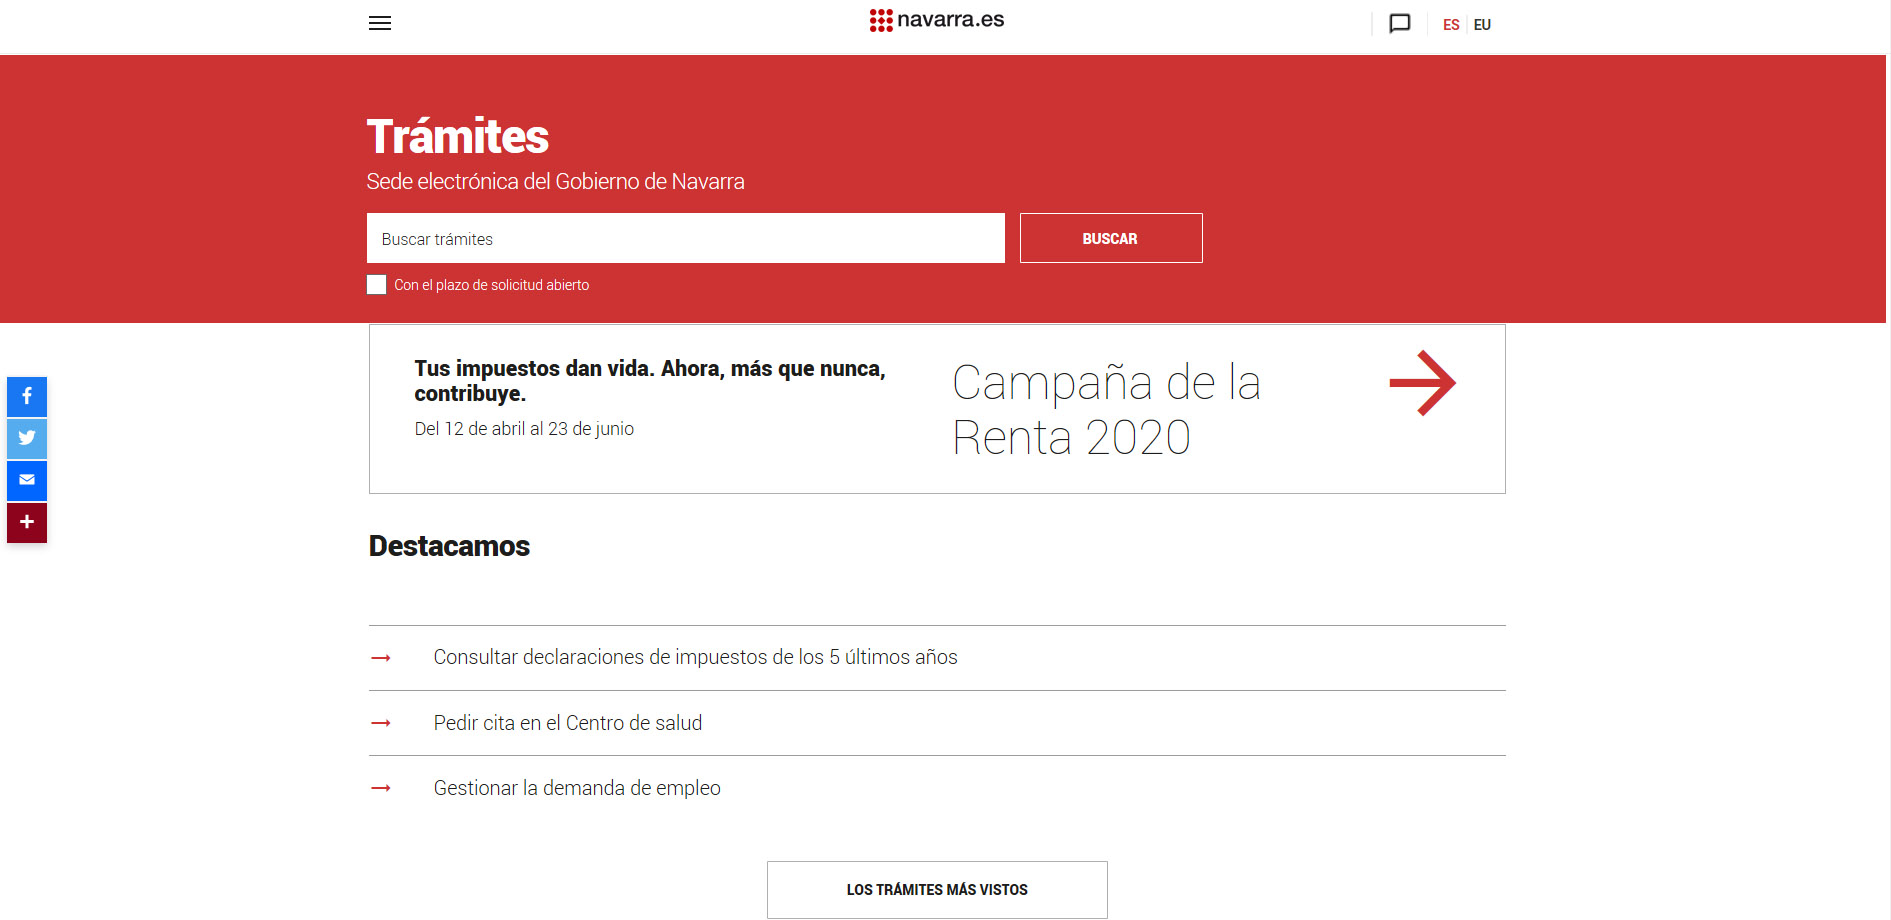Click 'Los trámites más vistos' button

937,889
